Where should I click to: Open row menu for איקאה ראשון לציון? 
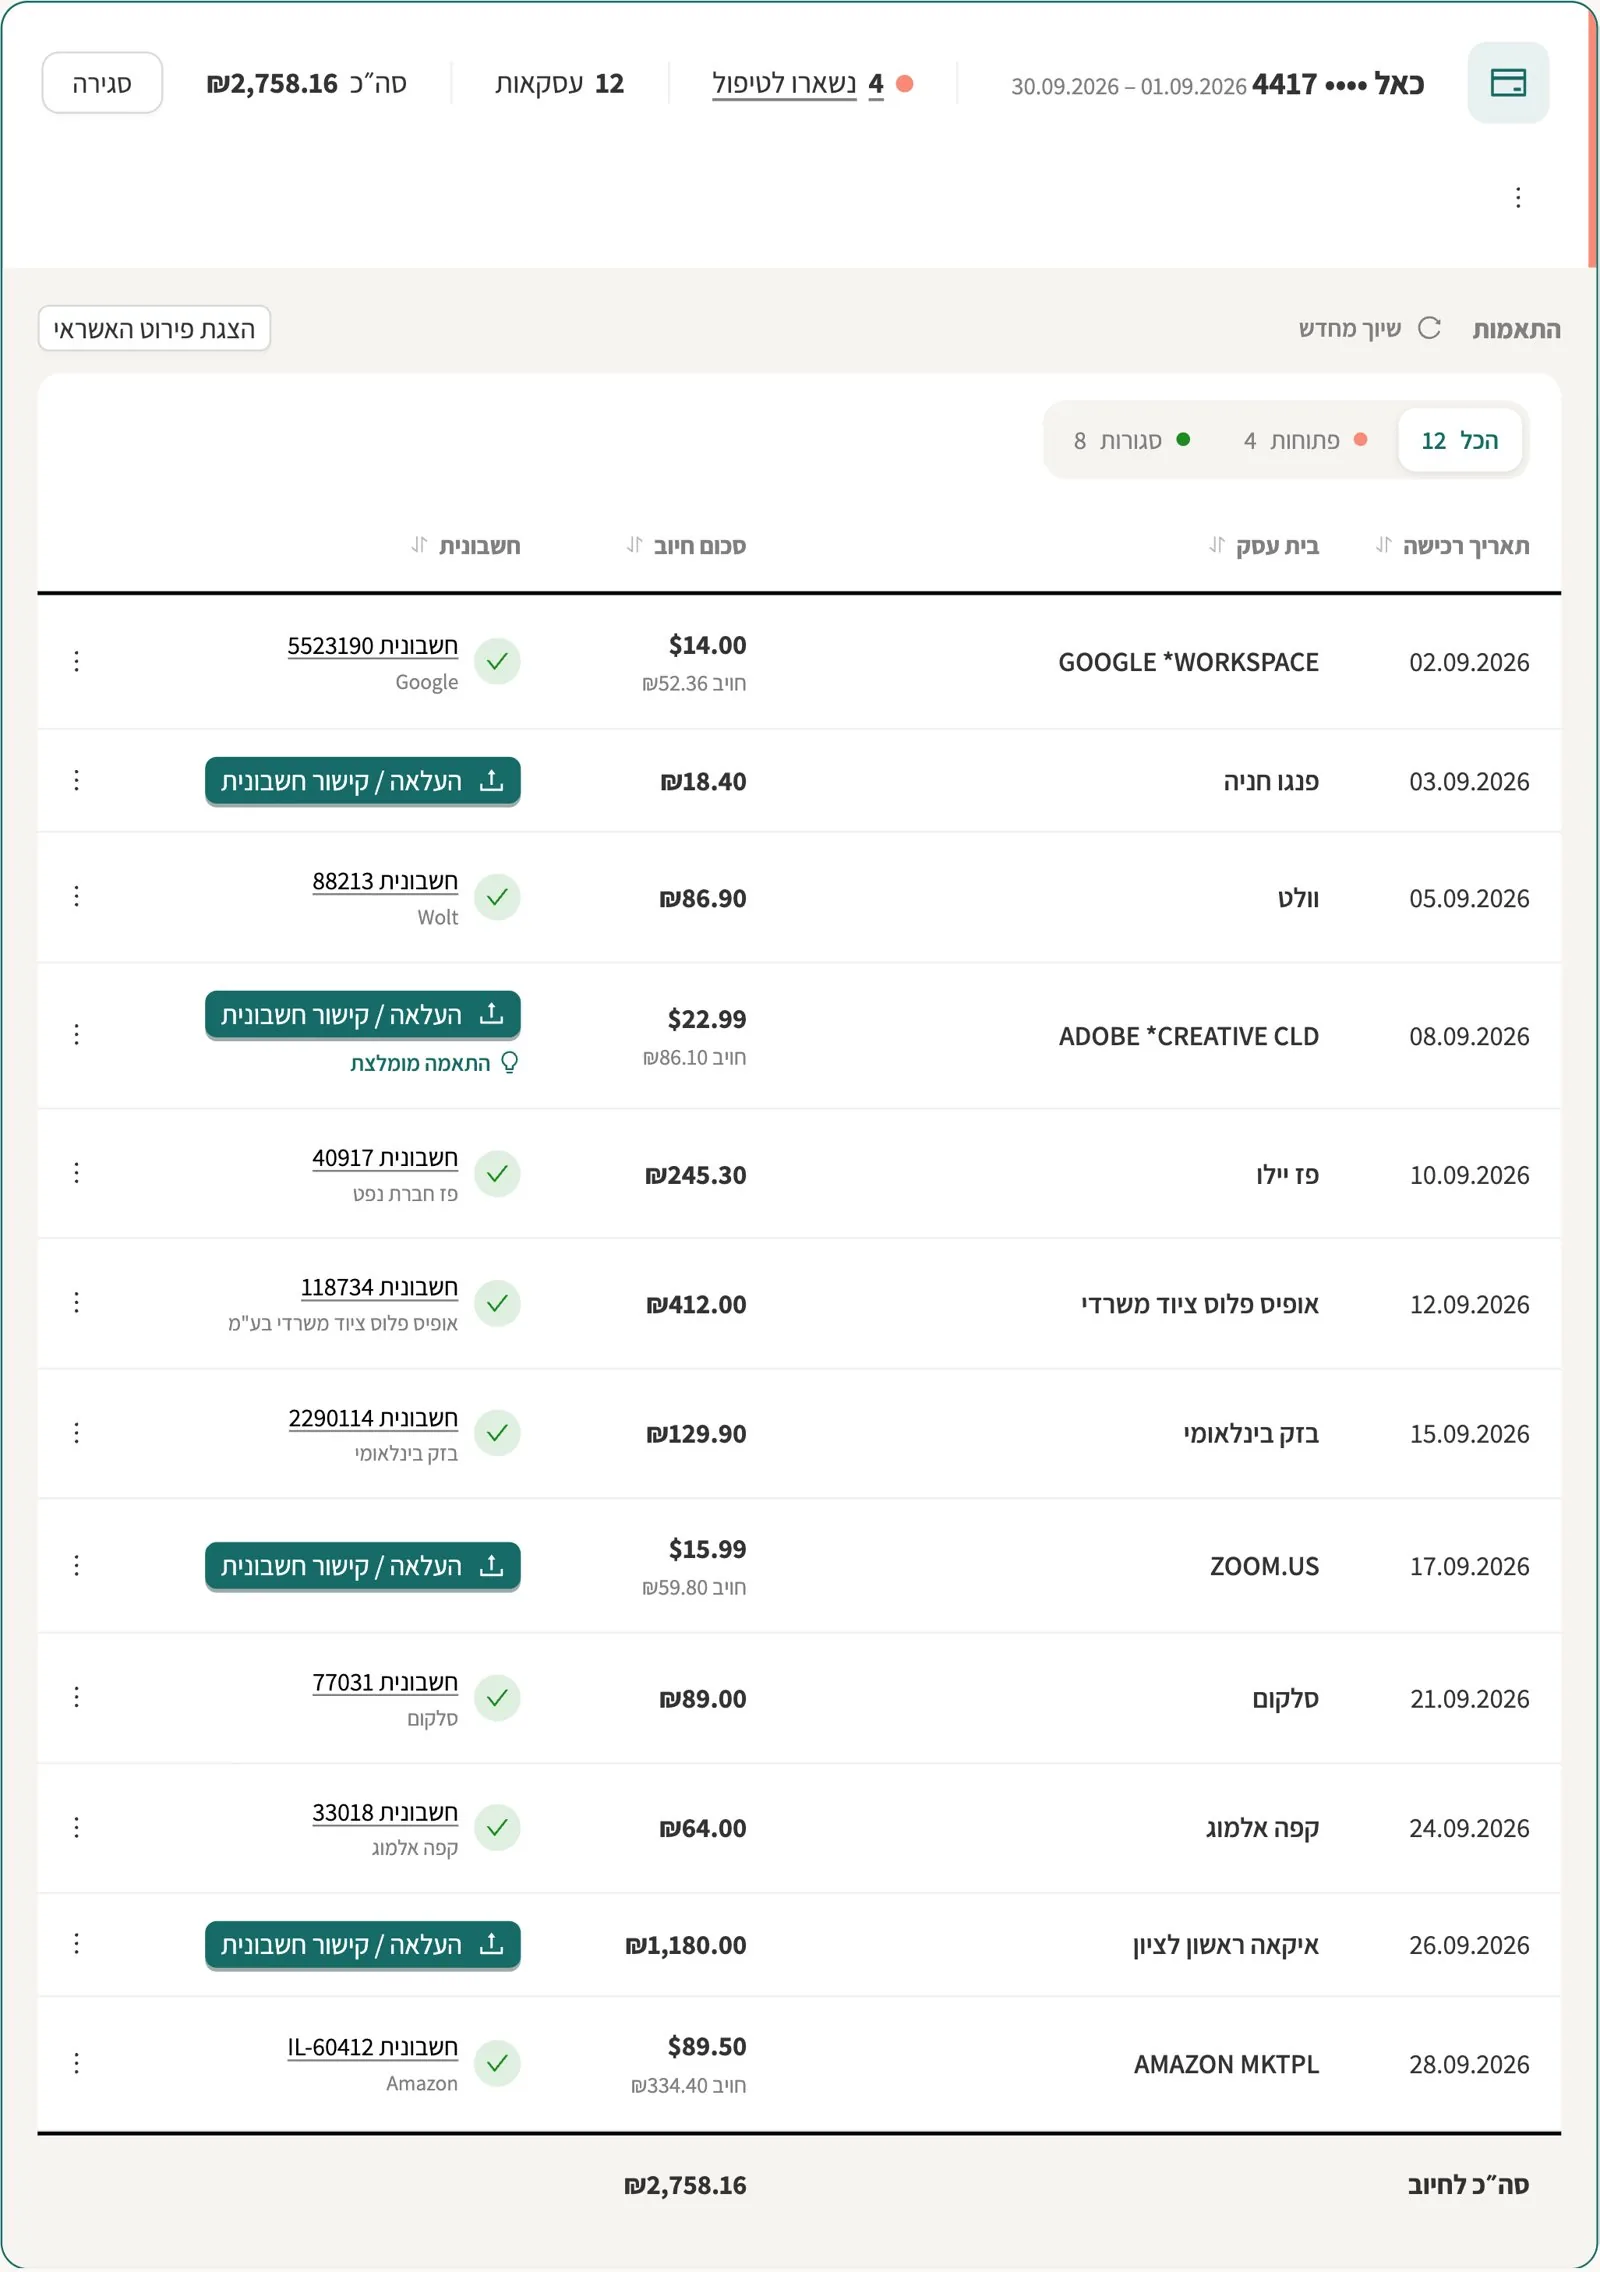pyautogui.click(x=77, y=1943)
